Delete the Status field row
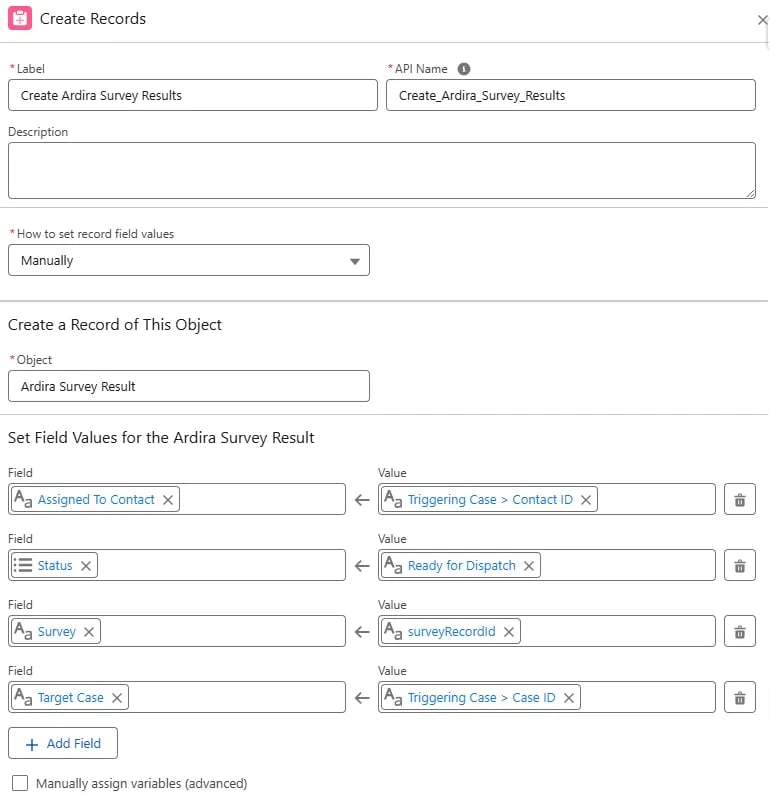Screen dimensions: 770x803 click(739, 565)
